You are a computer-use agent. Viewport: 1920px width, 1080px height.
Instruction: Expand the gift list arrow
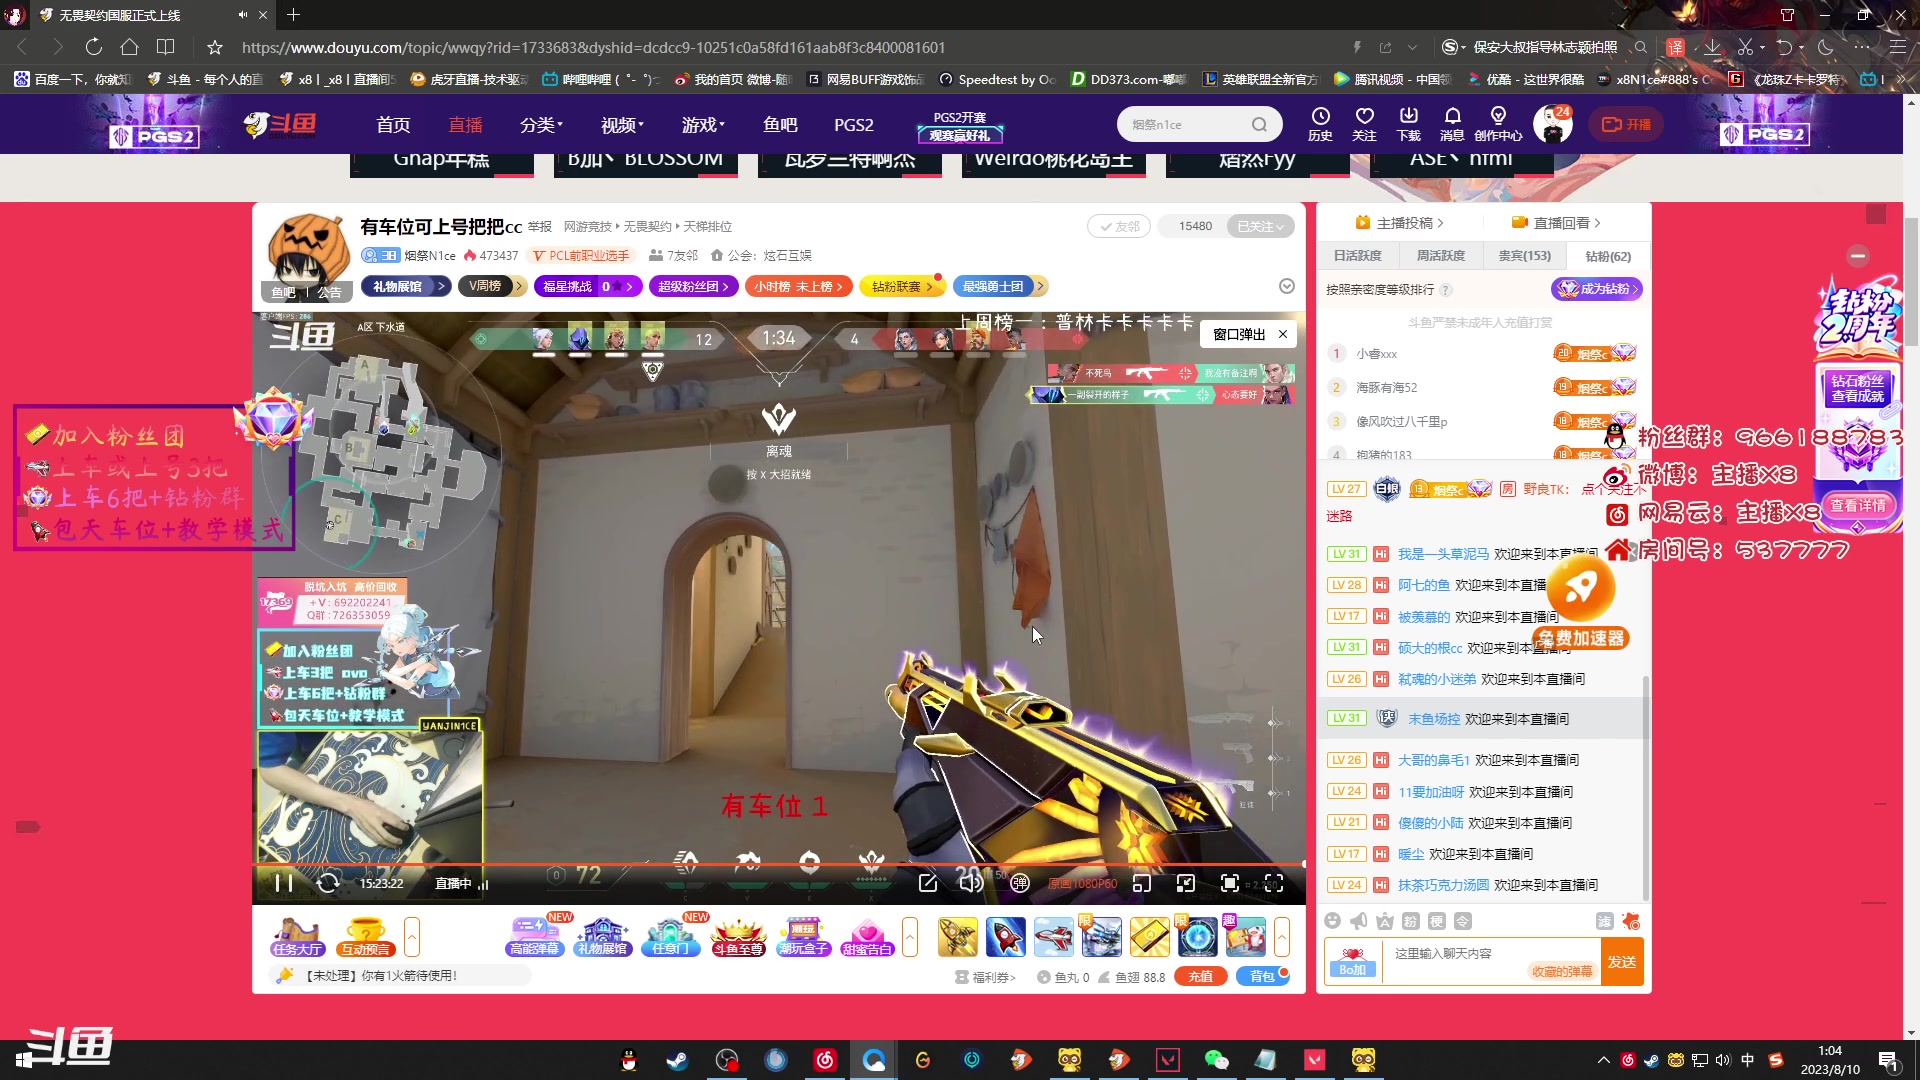coord(1282,937)
